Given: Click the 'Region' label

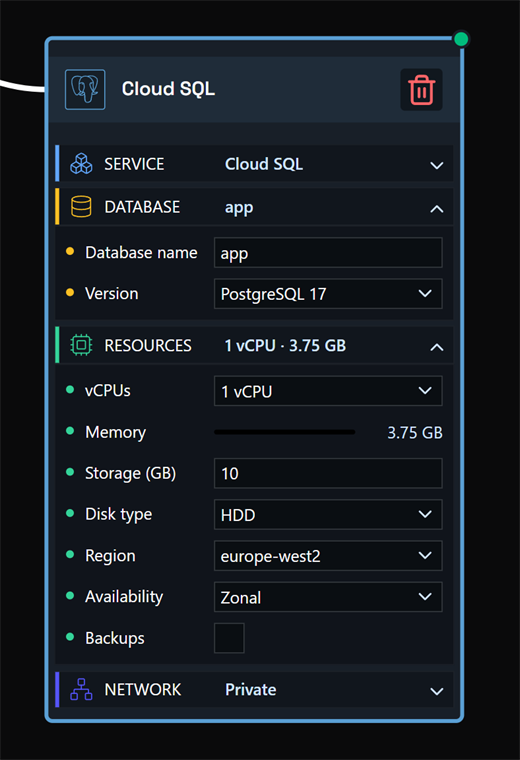Looking at the screenshot, I should 110,556.
